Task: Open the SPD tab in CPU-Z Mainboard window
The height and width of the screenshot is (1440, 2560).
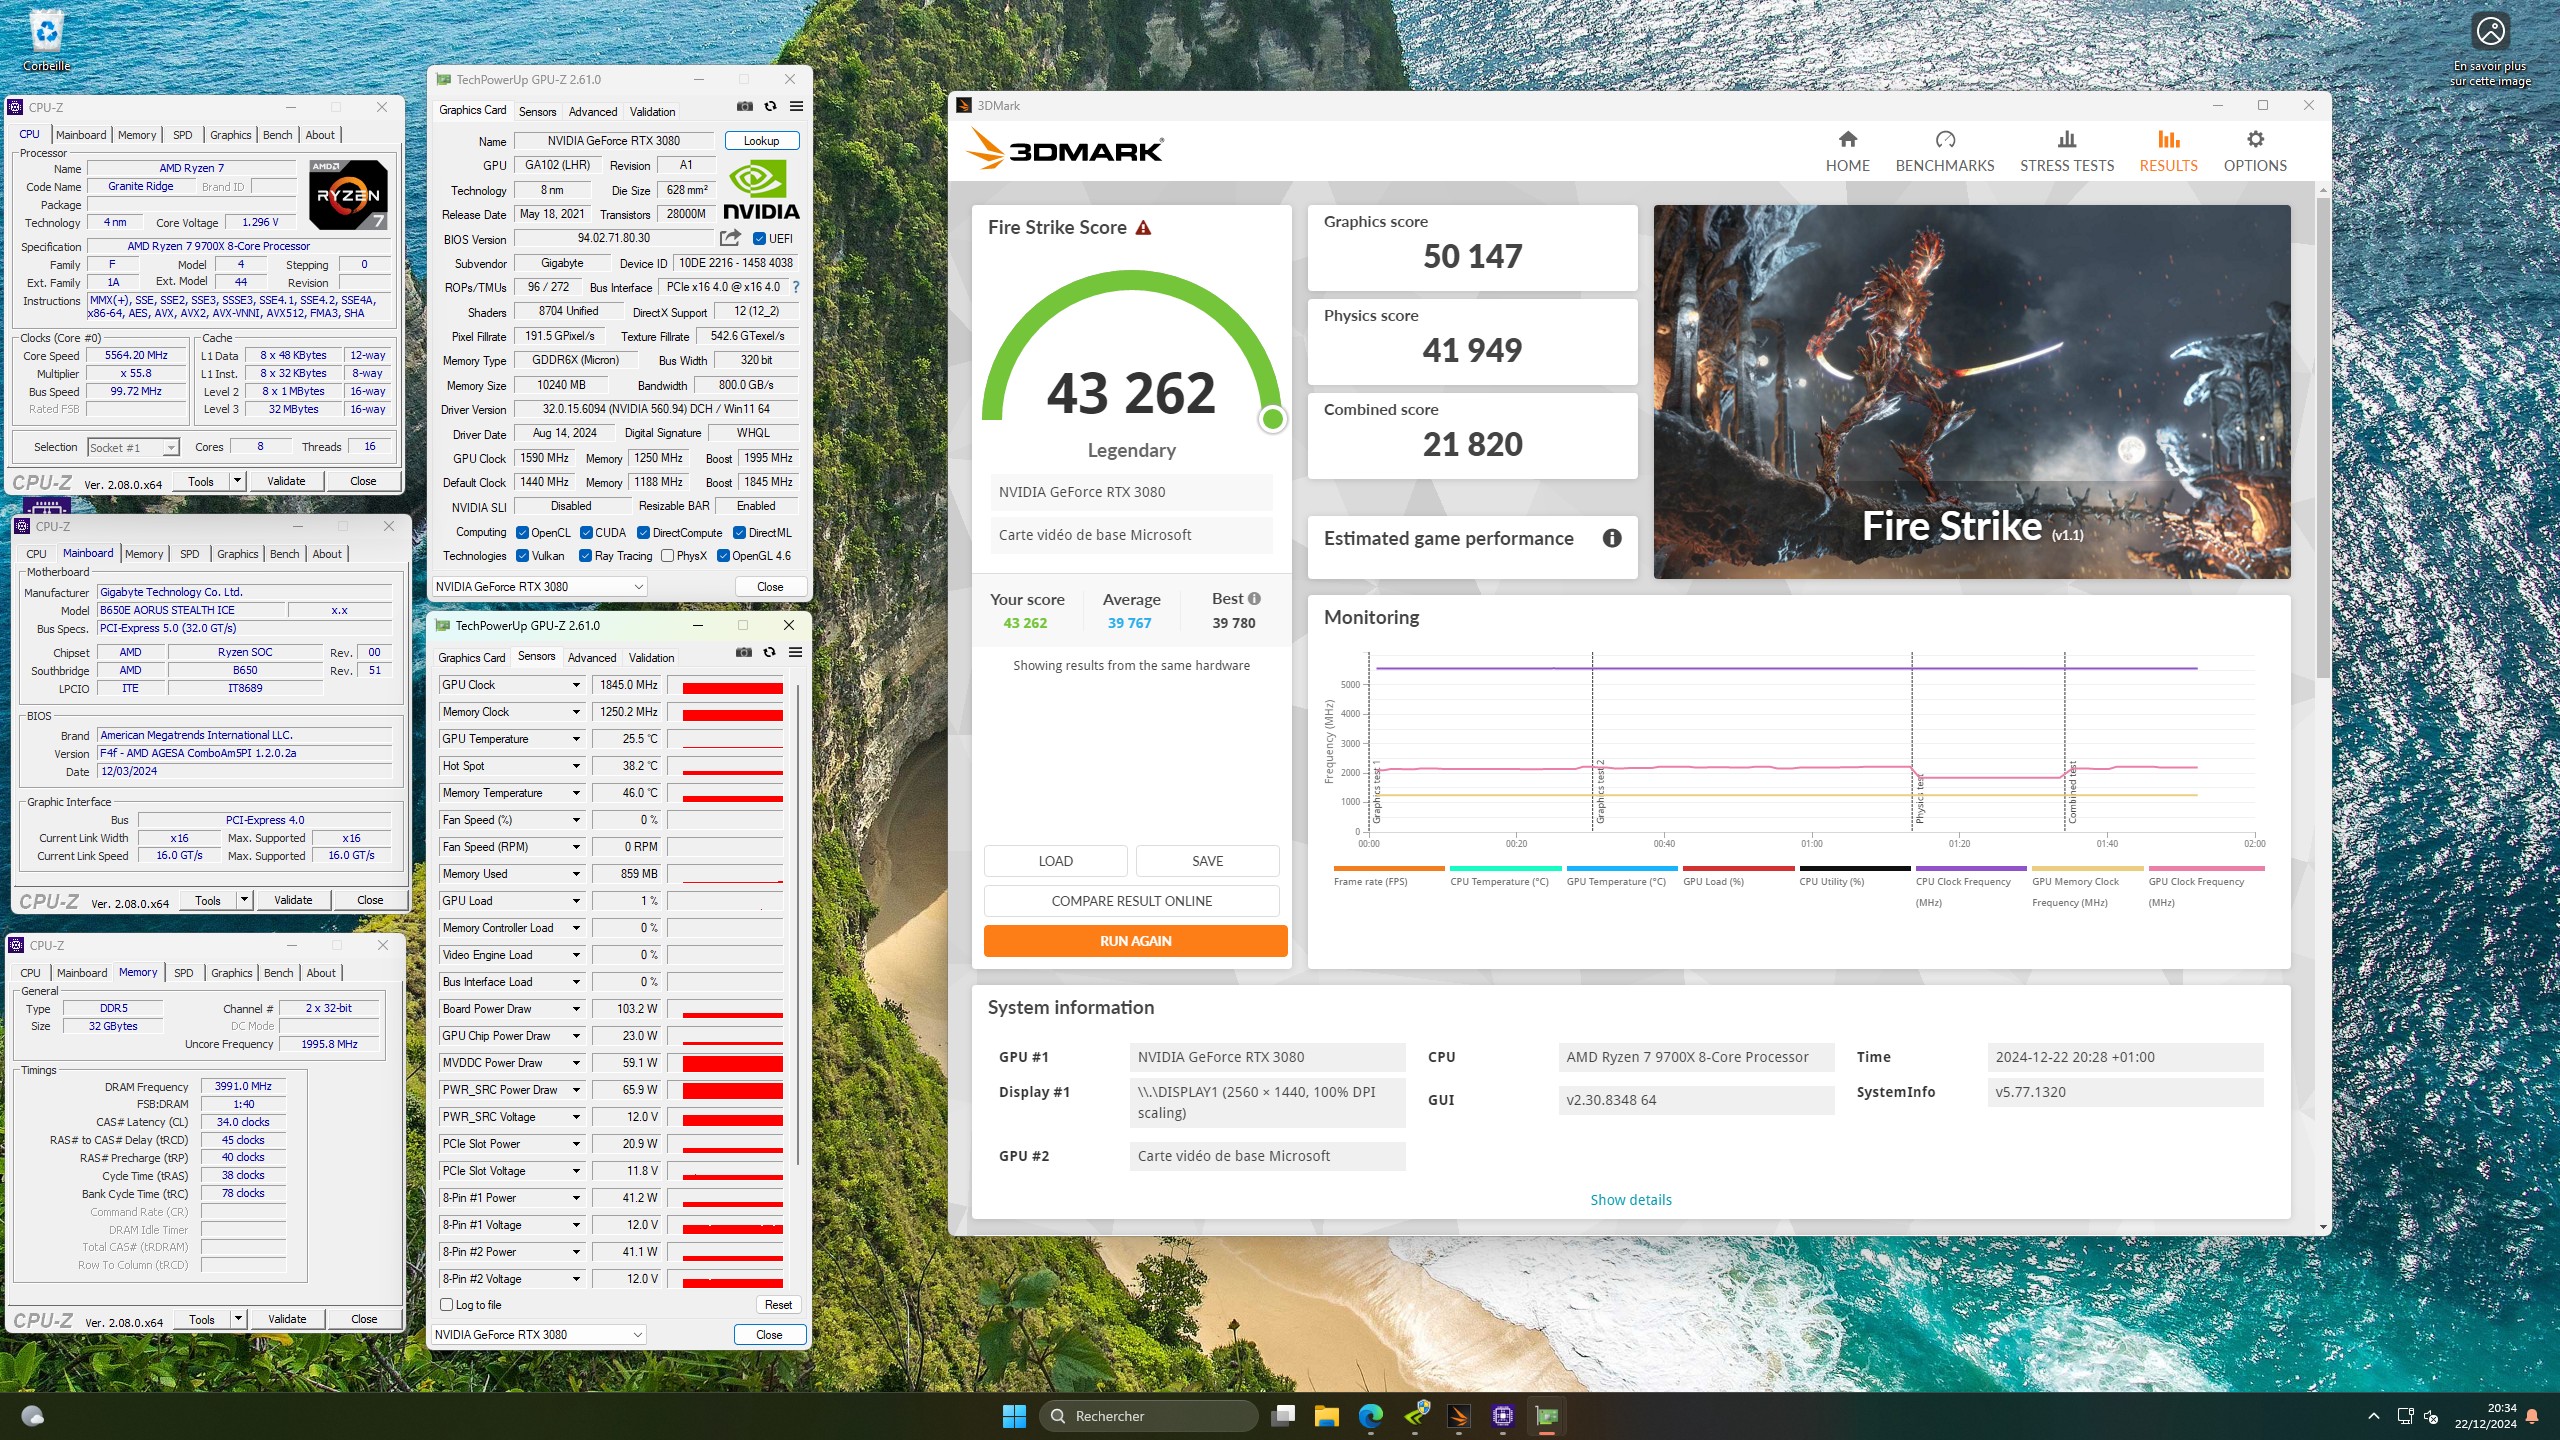Action: point(189,554)
